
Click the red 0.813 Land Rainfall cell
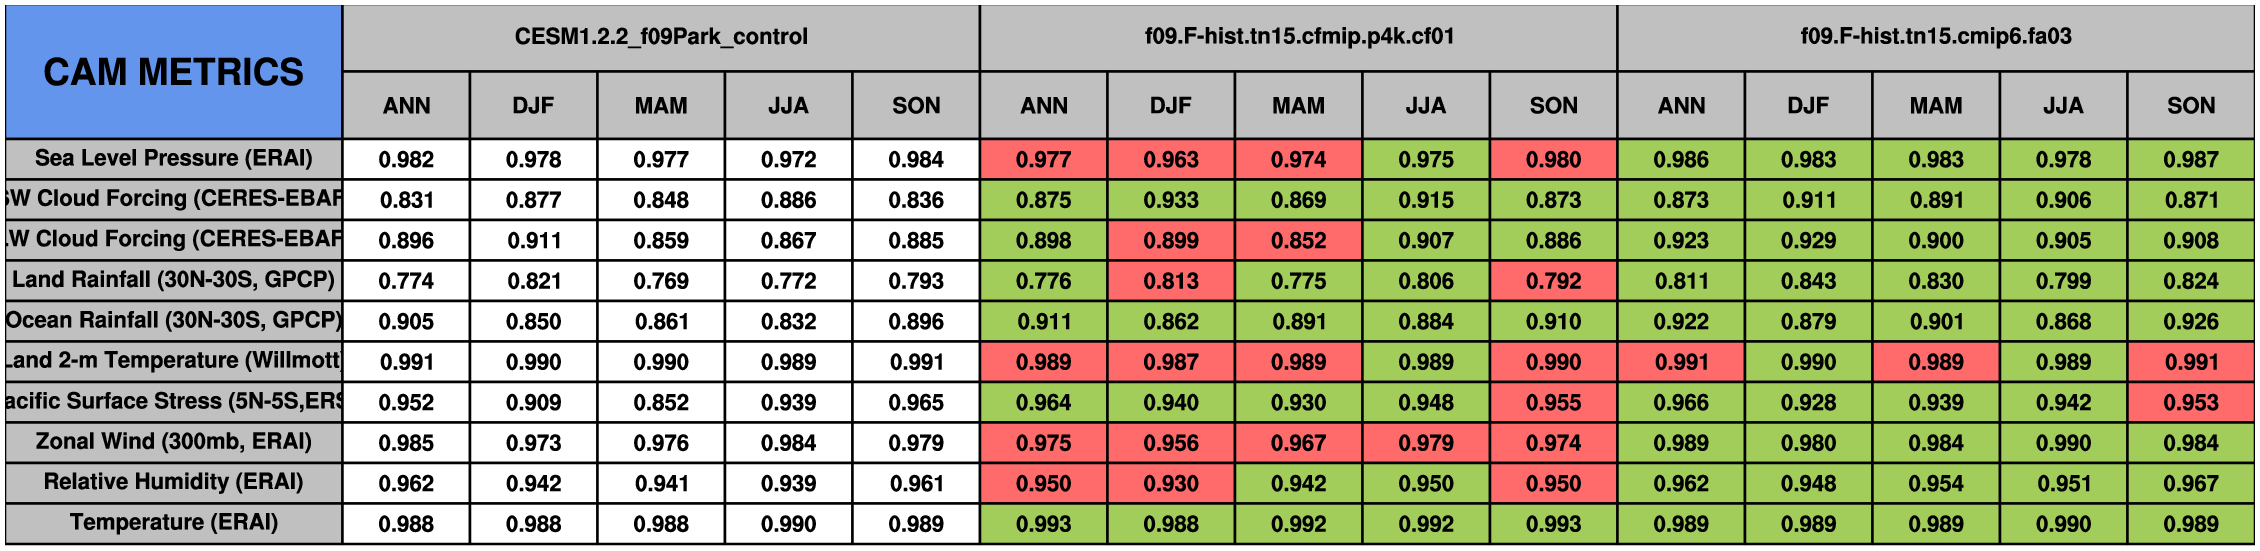coord(1171,281)
